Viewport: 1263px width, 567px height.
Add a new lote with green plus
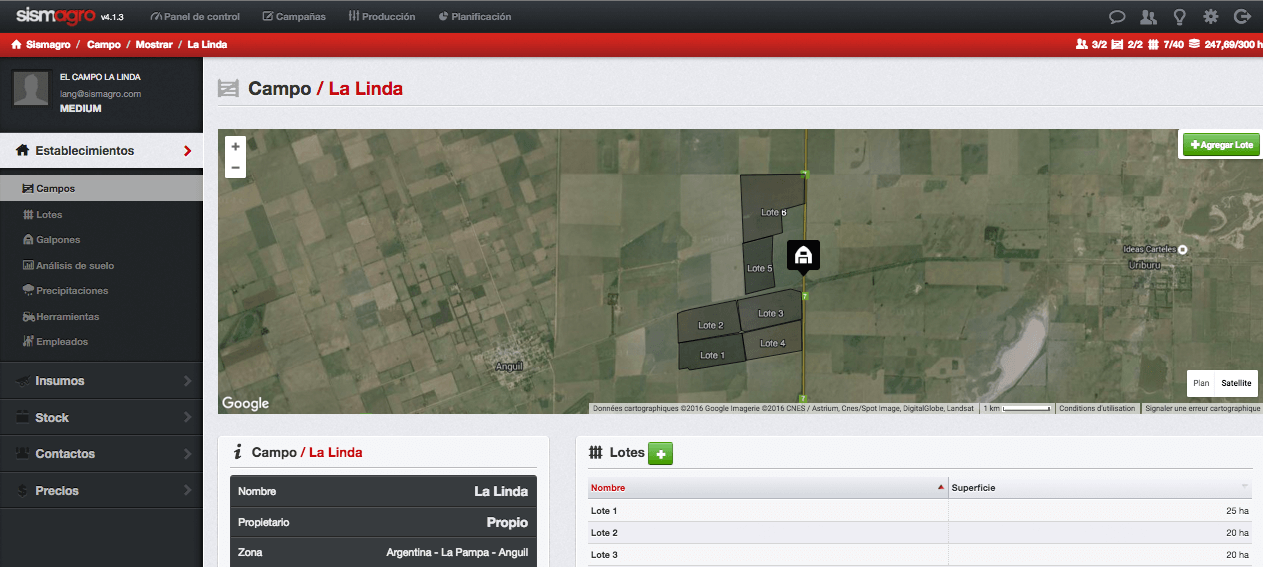[660, 453]
